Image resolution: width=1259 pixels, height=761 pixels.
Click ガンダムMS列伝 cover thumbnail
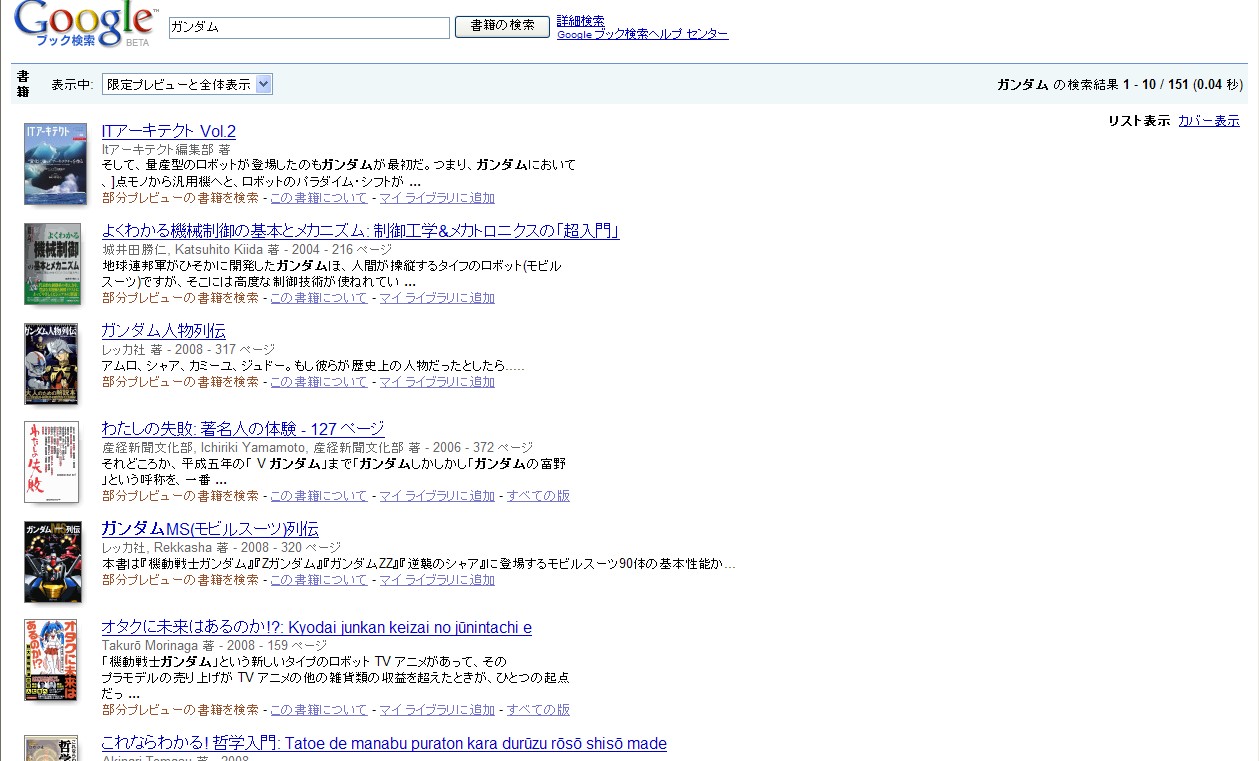point(52,561)
